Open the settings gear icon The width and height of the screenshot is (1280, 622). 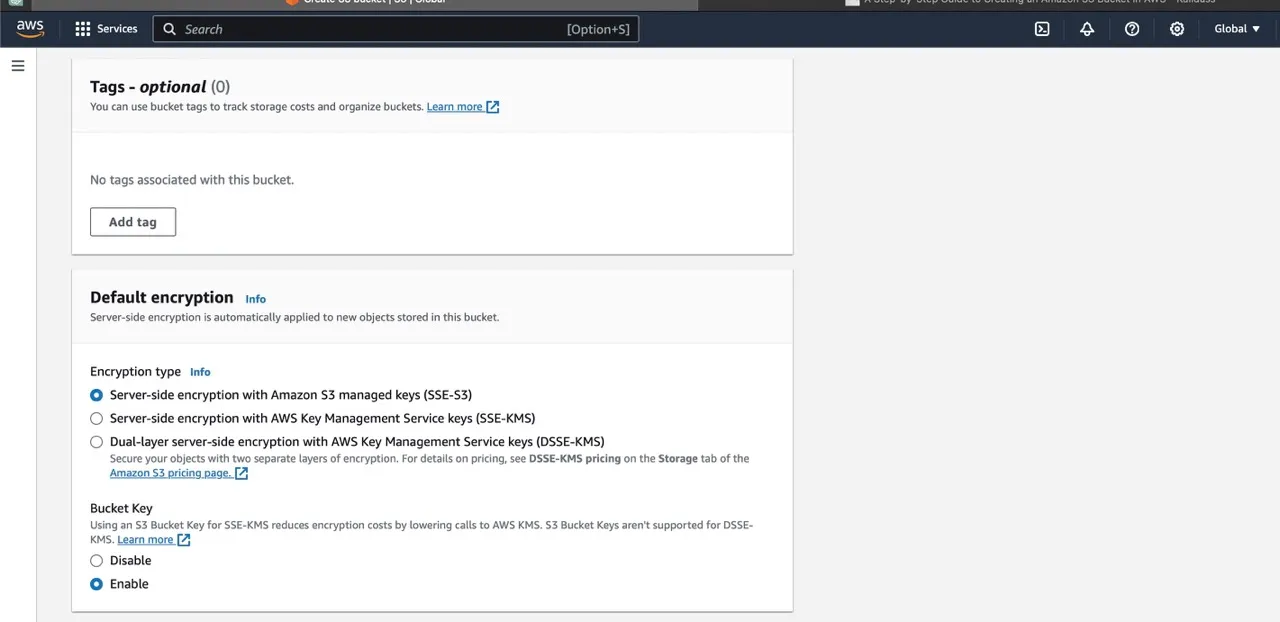(x=1177, y=29)
